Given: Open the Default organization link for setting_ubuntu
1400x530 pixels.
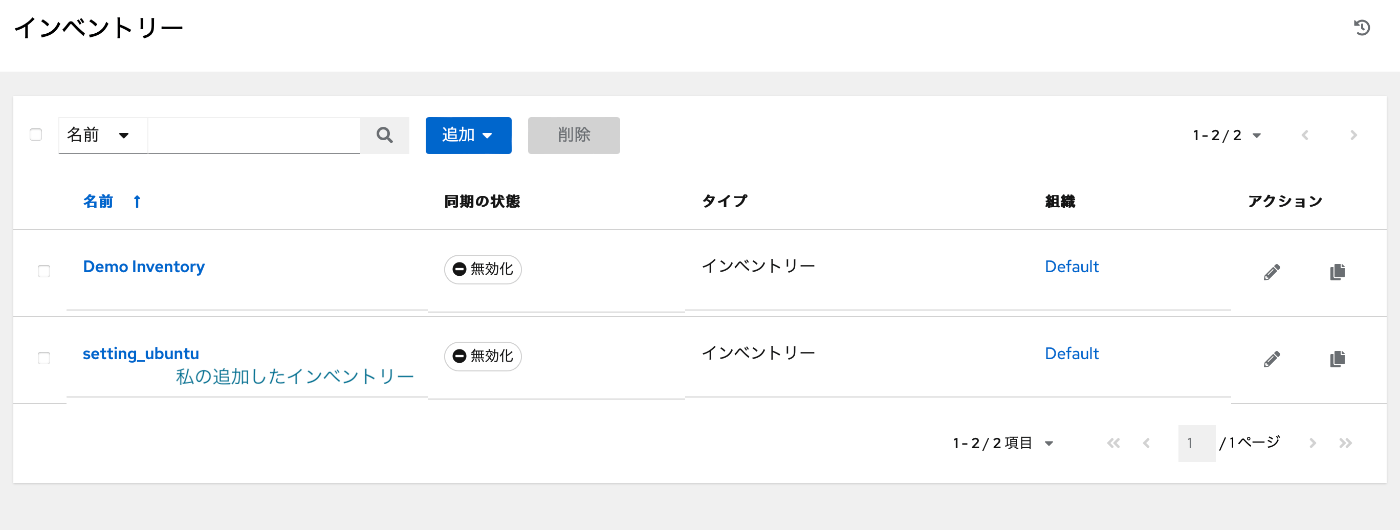Looking at the screenshot, I should [x=1072, y=354].
